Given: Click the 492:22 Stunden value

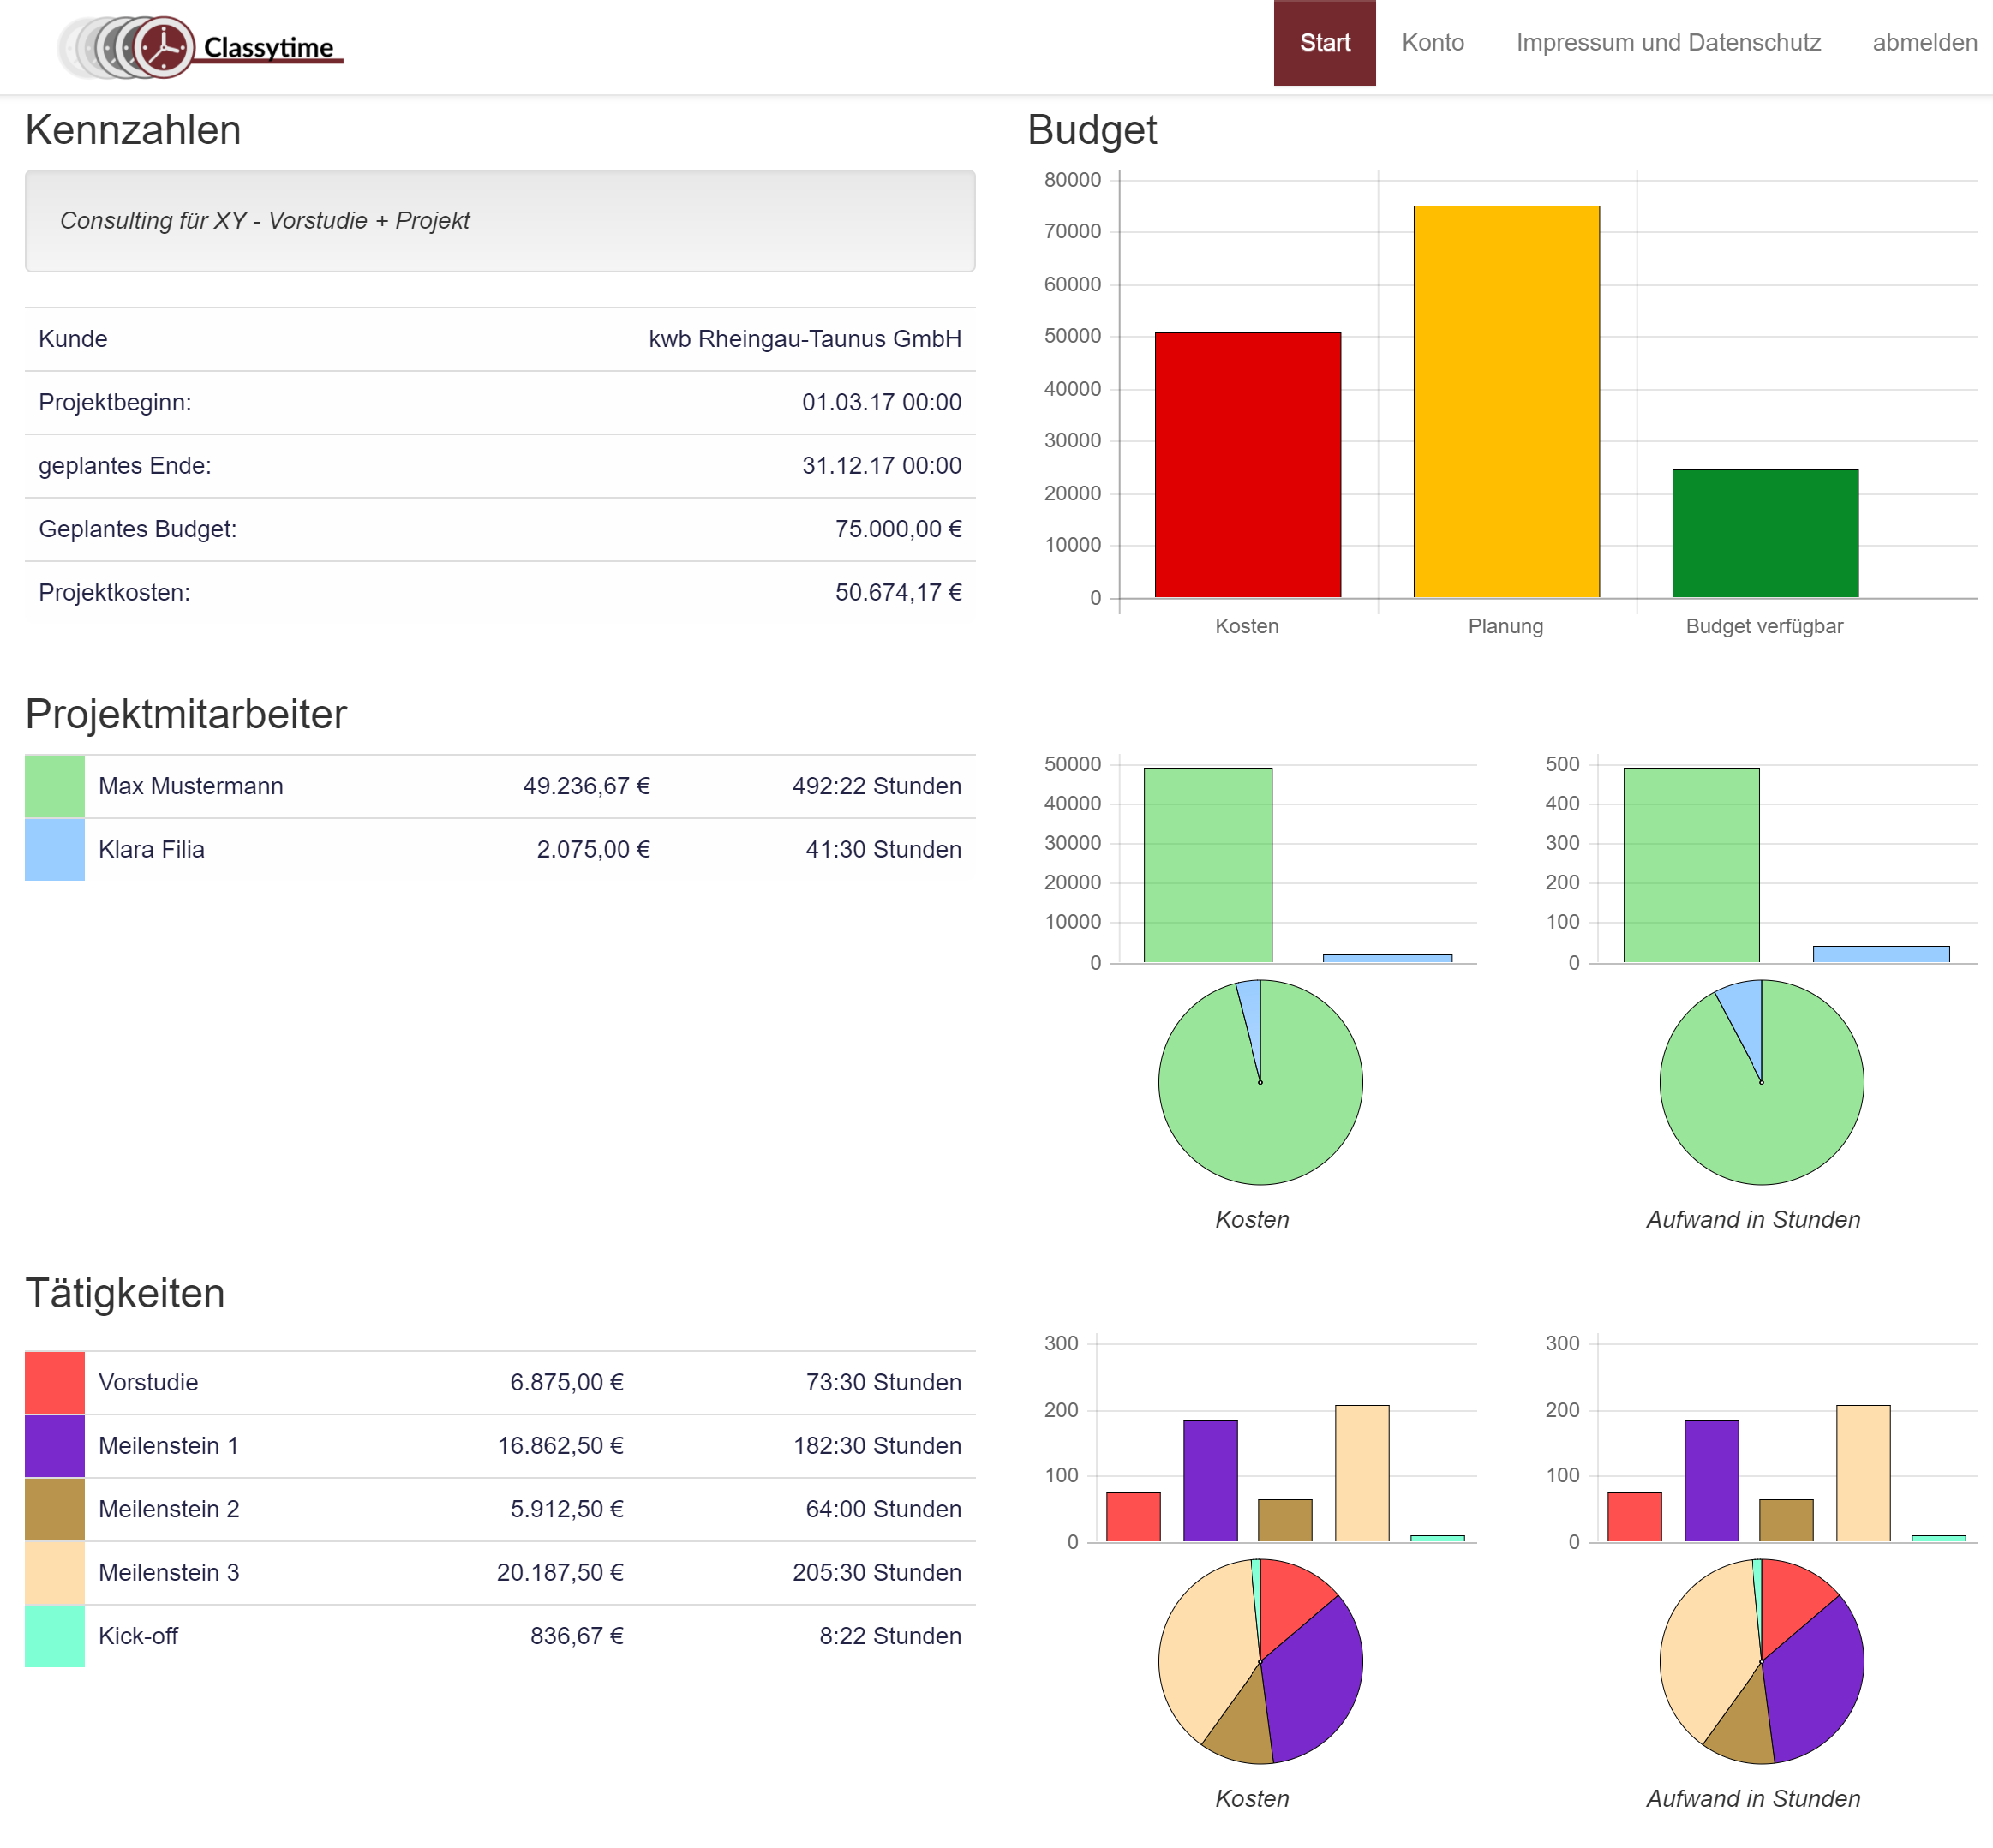Looking at the screenshot, I should (876, 786).
